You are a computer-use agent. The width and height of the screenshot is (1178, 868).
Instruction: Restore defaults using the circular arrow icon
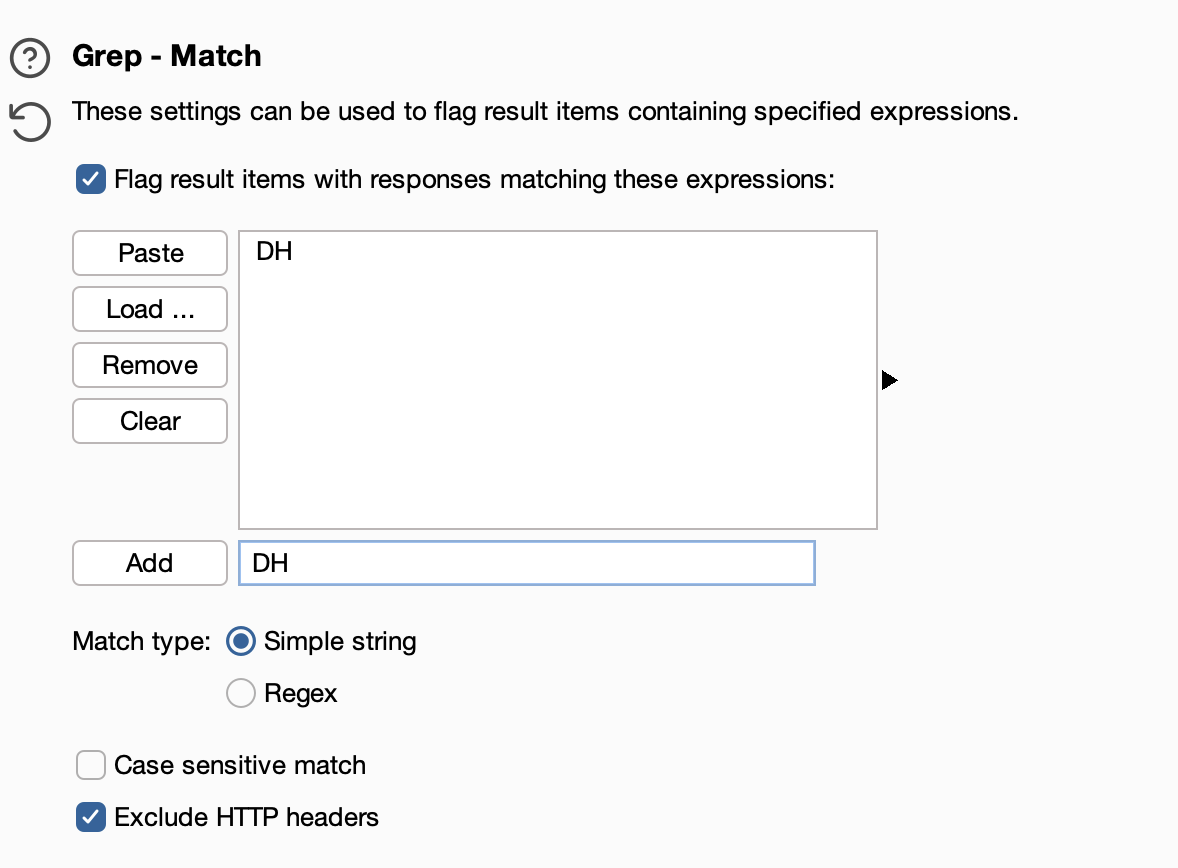click(30, 122)
